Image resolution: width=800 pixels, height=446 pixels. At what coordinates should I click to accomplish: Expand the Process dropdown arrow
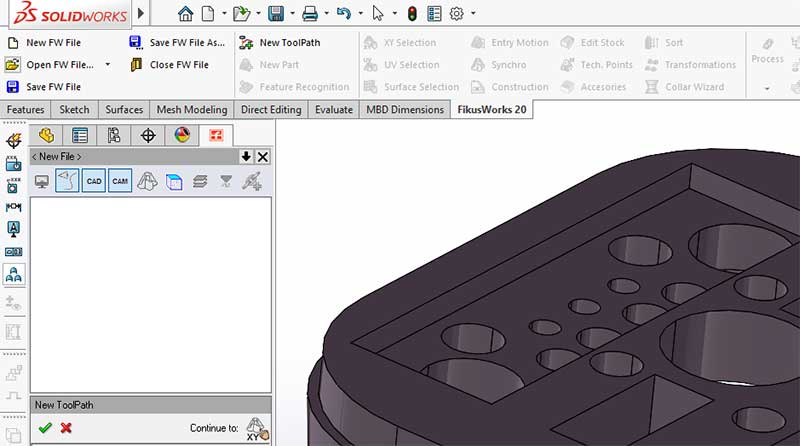(x=767, y=89)
